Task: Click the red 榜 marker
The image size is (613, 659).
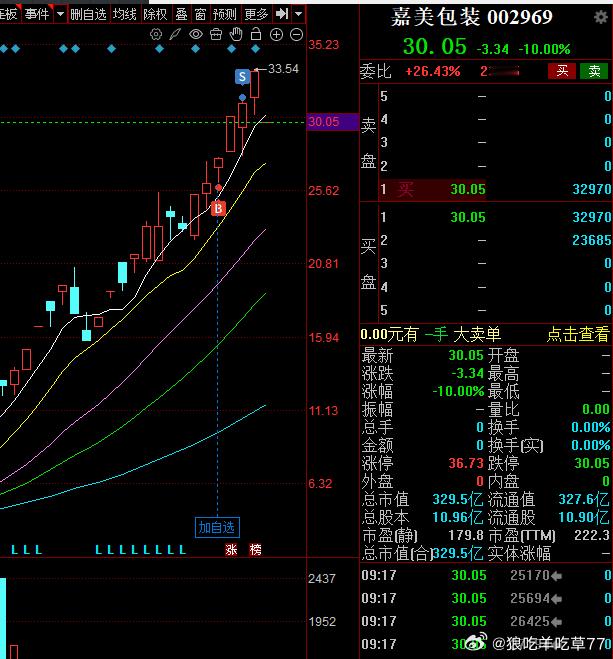Action: 255,549
